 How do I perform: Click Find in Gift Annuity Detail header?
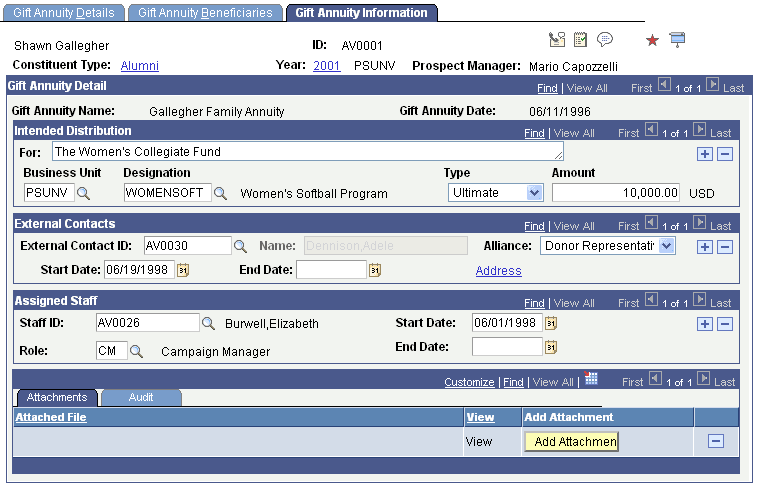[547, 88]
